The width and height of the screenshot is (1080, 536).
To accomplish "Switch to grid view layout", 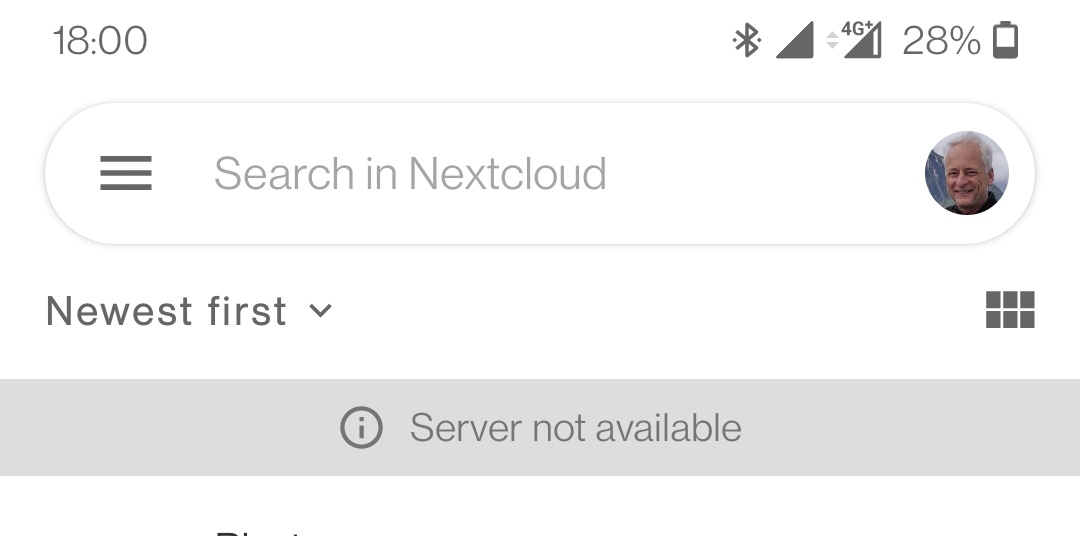I will 1010,310.
